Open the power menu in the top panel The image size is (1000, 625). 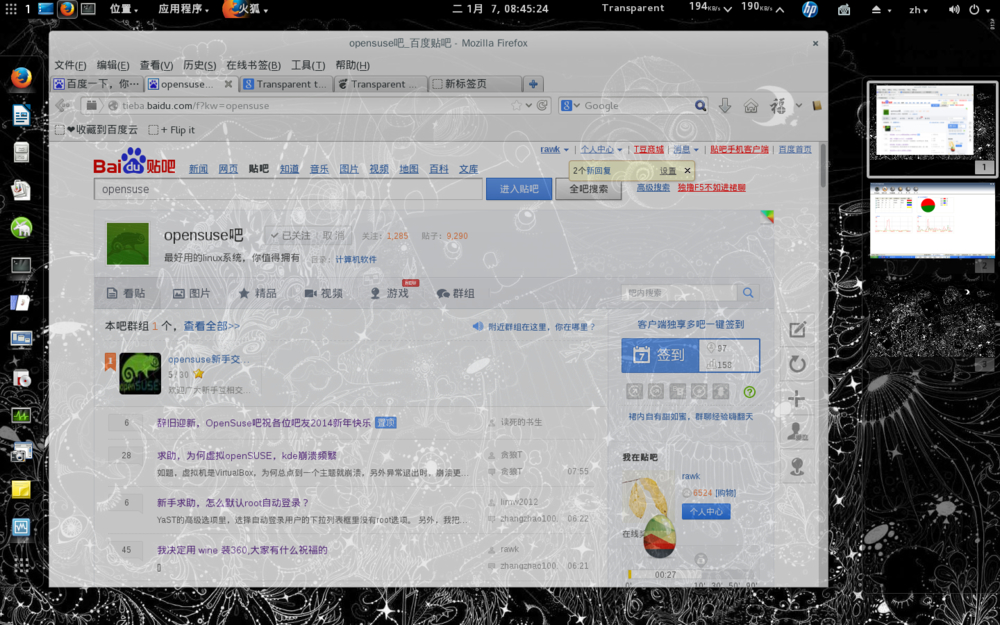click(978, 10)
